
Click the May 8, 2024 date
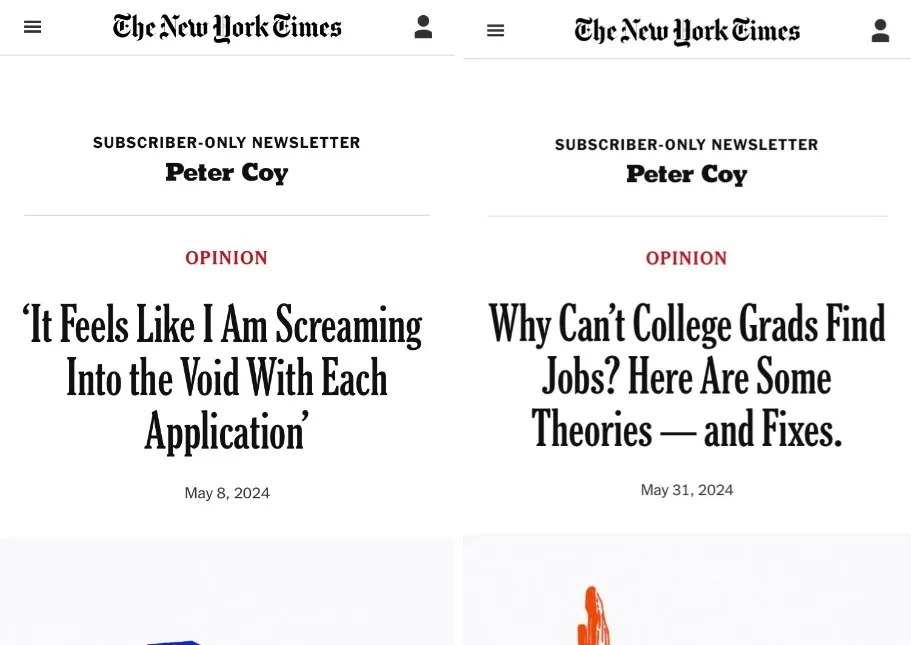pyautogui.click(x=227, y=493)
